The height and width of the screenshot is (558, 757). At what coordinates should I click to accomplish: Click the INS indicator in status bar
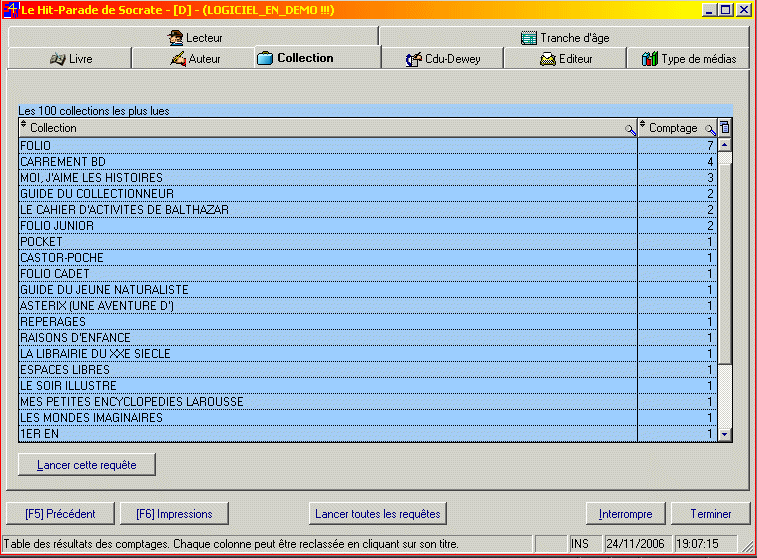coord(585,544)
